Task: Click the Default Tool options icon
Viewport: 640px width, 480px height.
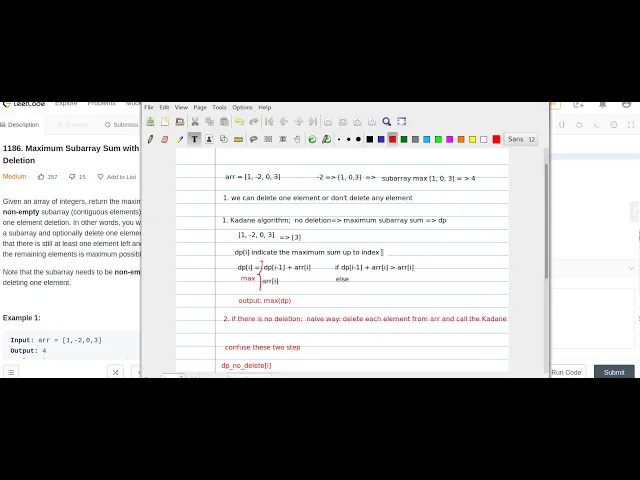Action: pyautogui.click(x=327, y=139)
